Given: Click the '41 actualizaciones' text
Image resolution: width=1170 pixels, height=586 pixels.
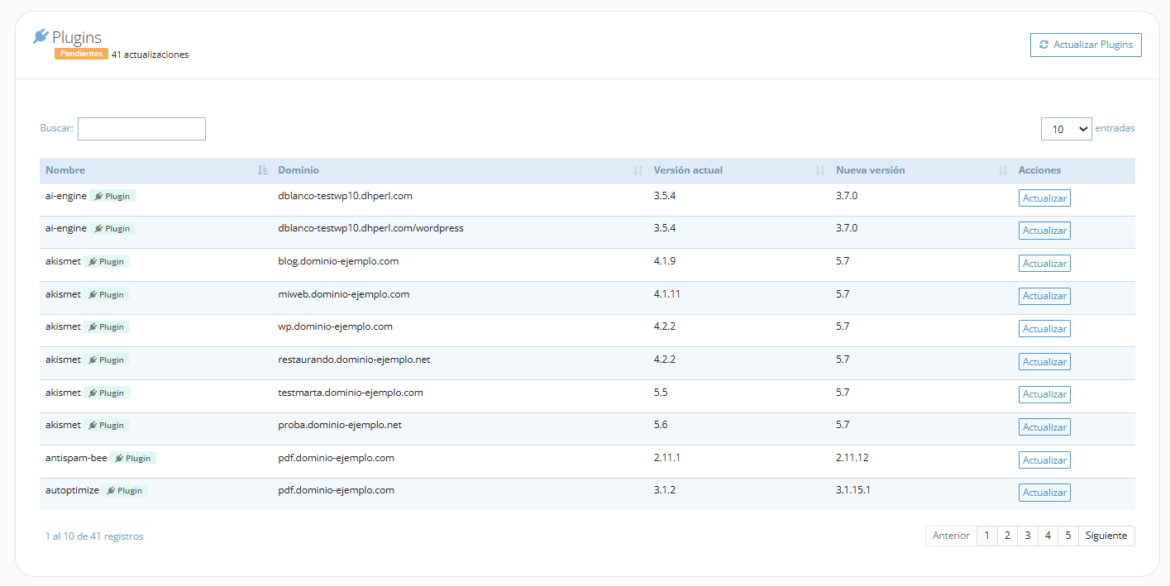Looking at the screenshot, I should click(150, 54).
